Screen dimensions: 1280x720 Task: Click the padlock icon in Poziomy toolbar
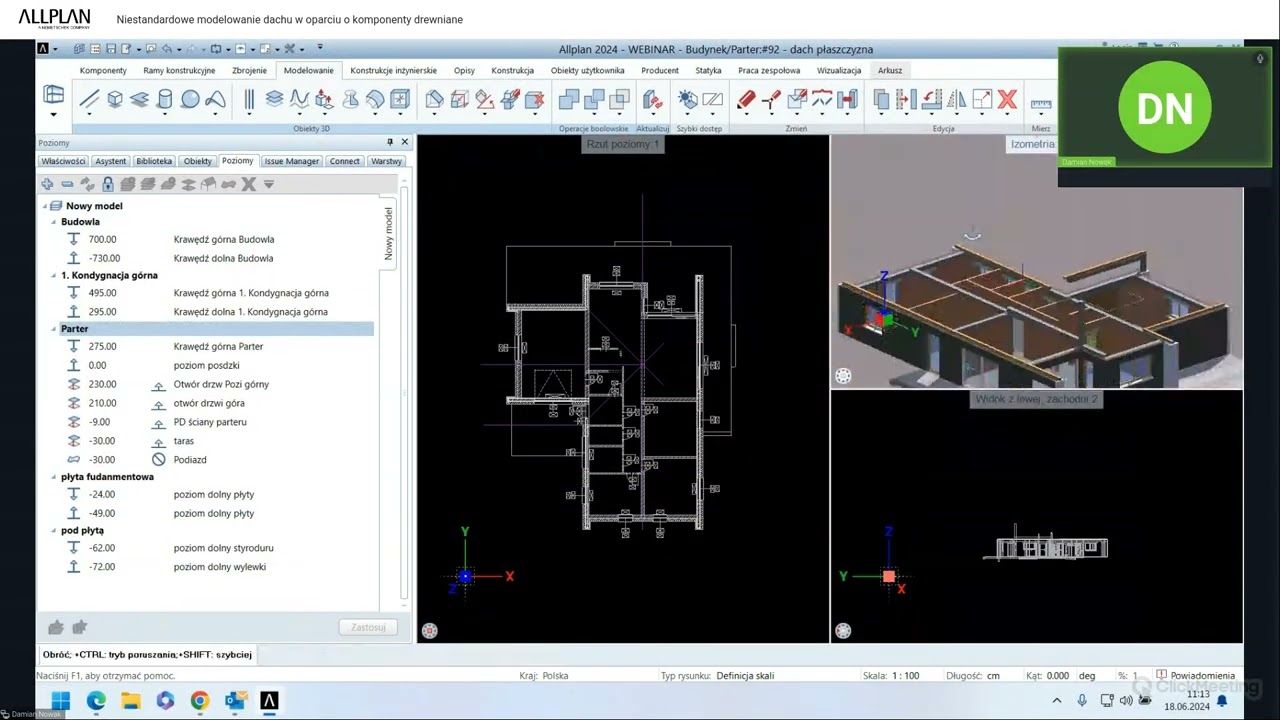[x=108, y=184]
